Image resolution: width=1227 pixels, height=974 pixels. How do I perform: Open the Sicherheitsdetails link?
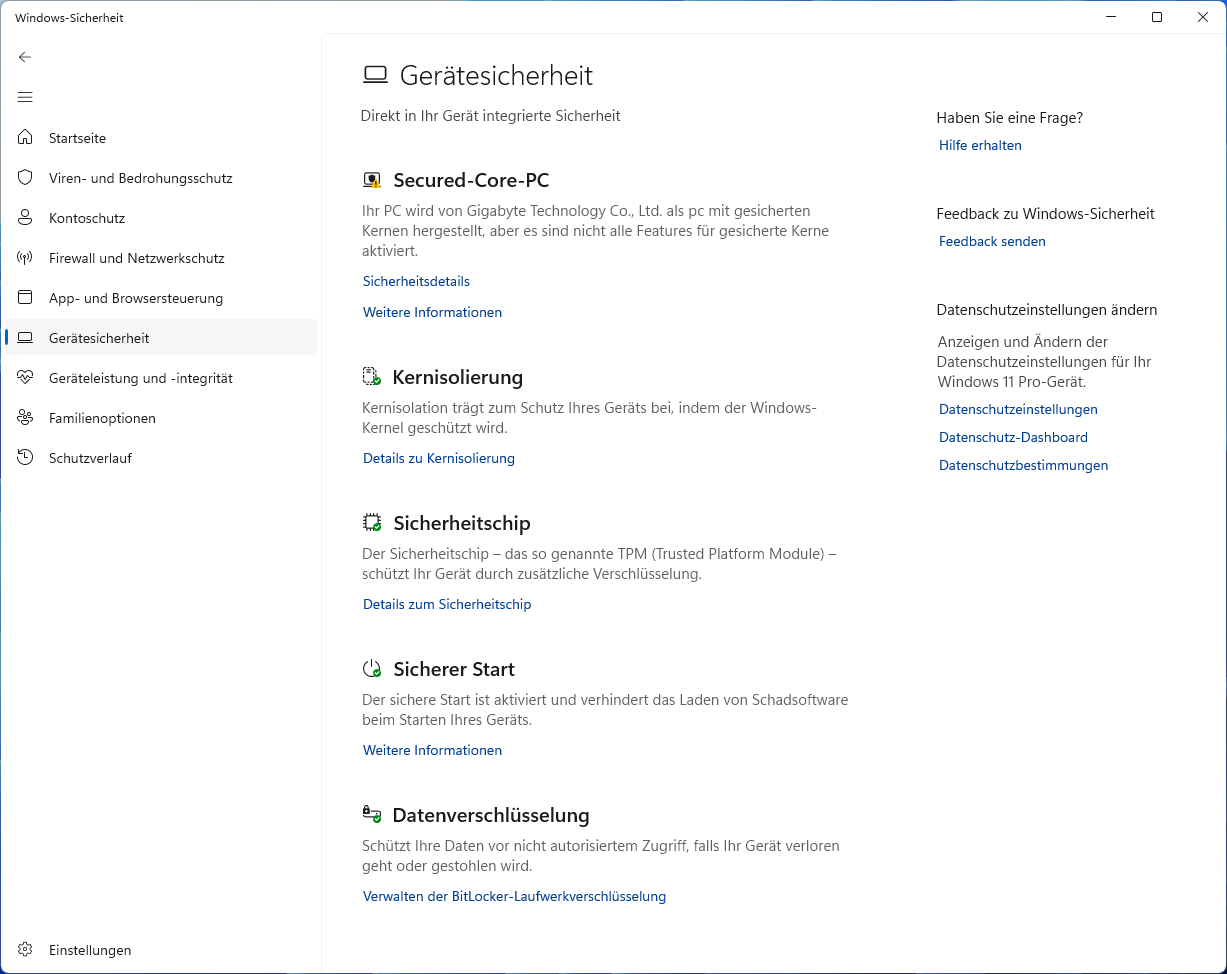[x=416, y=281]
